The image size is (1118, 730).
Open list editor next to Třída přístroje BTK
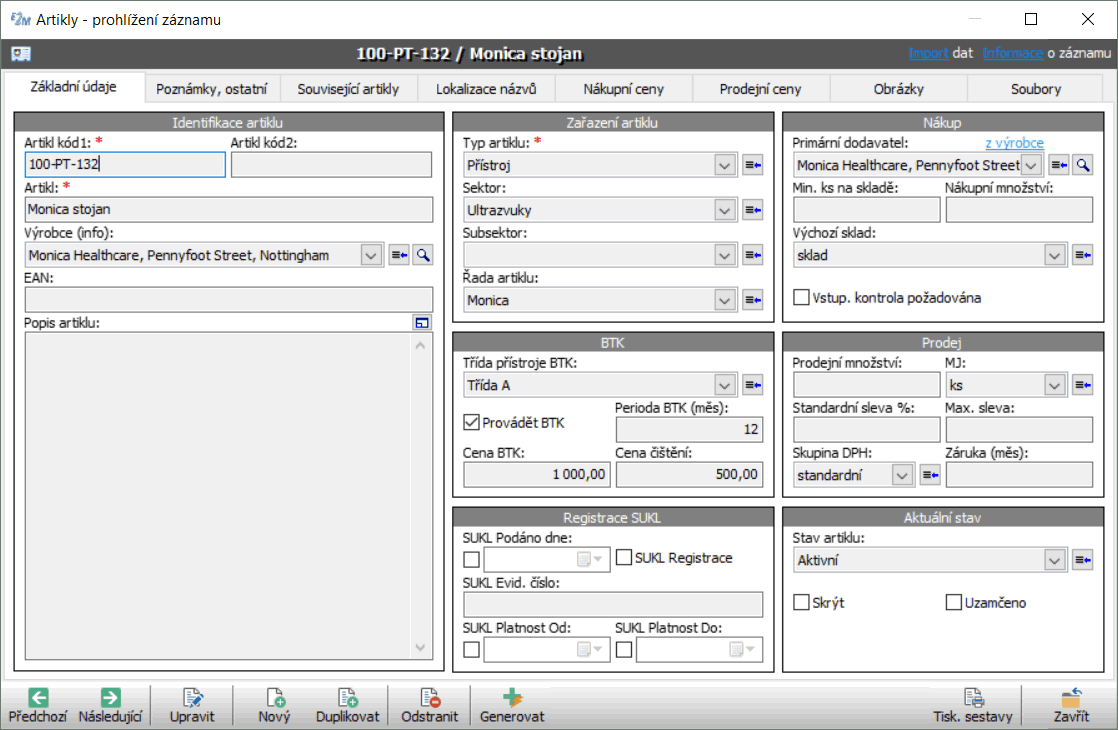(x=753, y=385)
